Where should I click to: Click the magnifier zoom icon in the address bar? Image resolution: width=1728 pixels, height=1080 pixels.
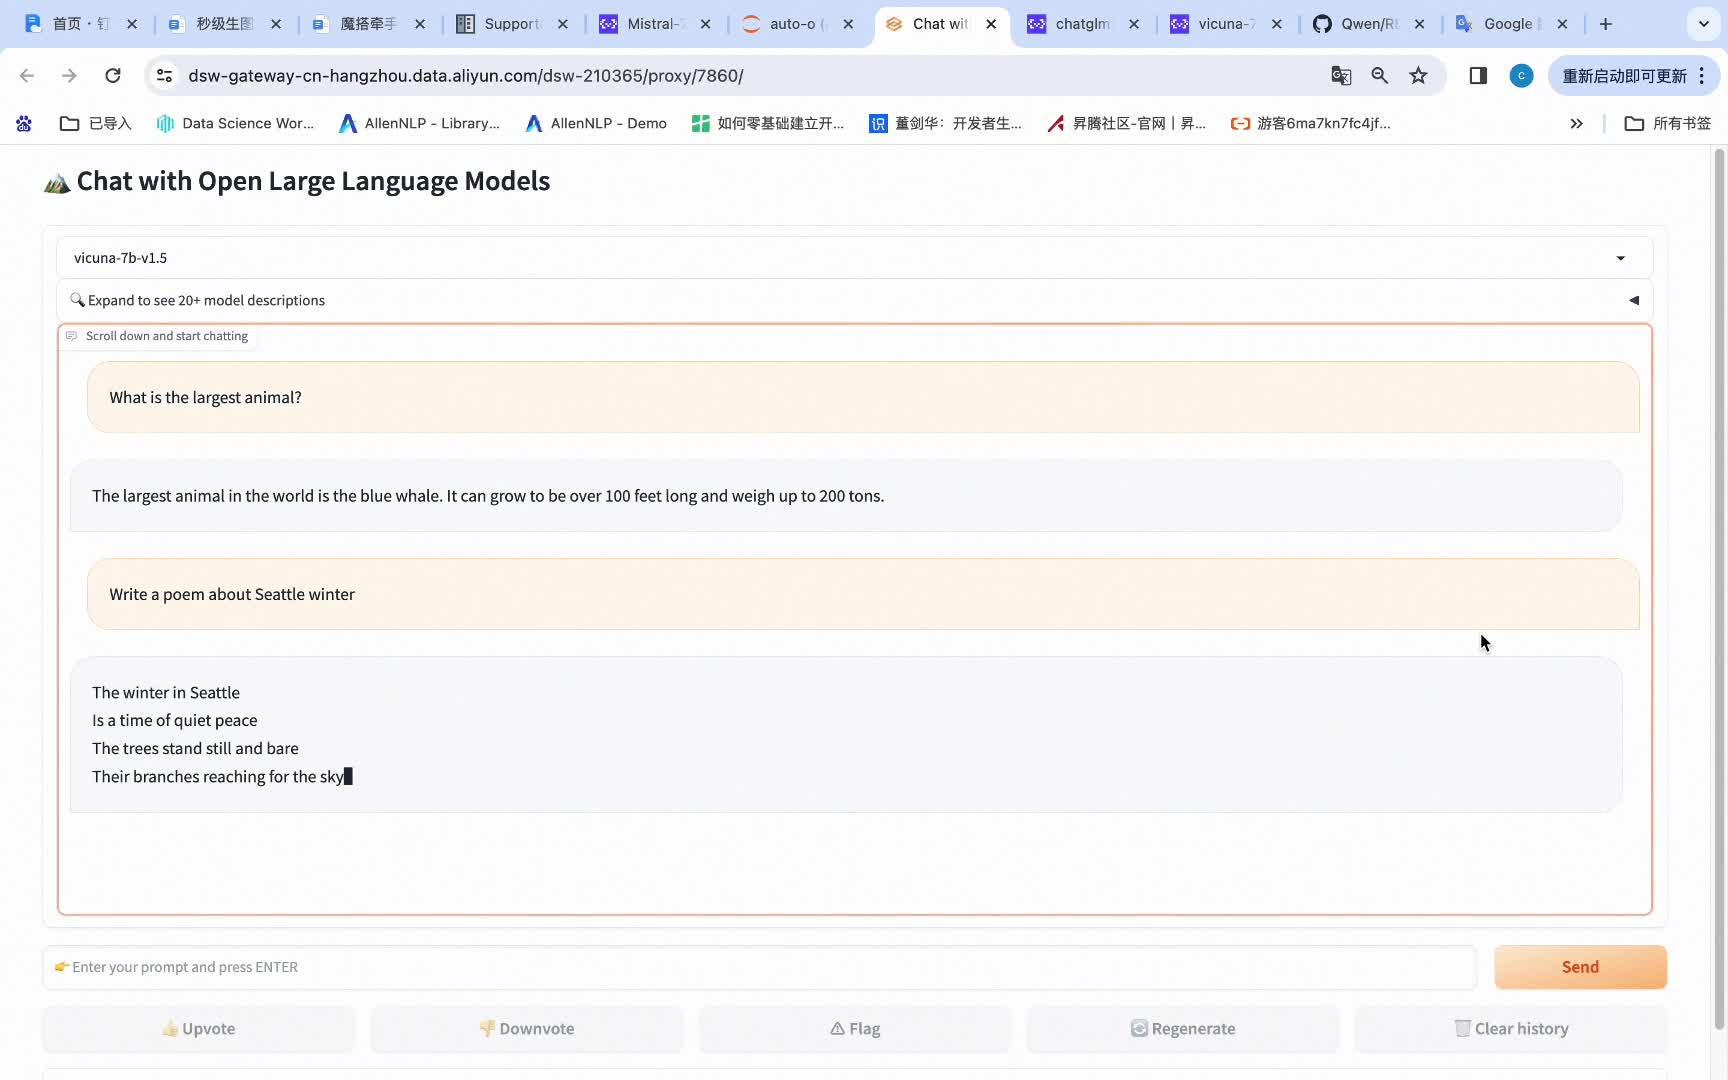(x=1379, y=75)
